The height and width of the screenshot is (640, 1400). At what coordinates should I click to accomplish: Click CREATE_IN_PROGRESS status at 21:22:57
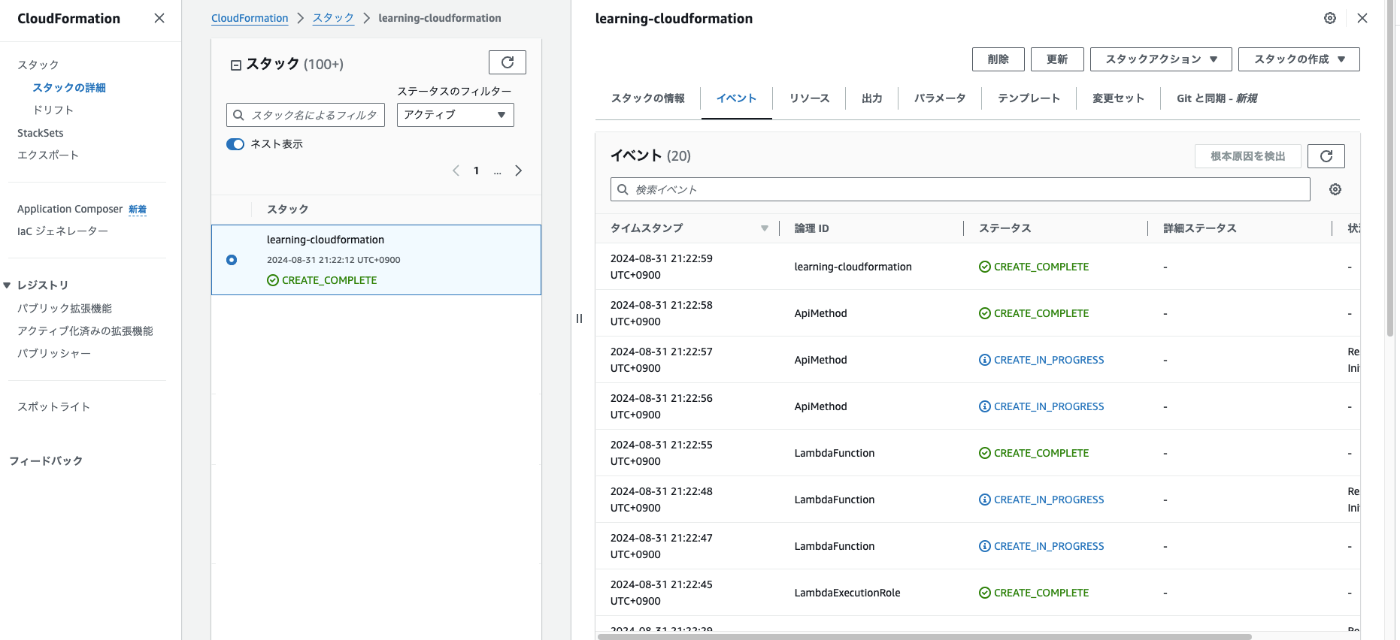(1042, 360)
